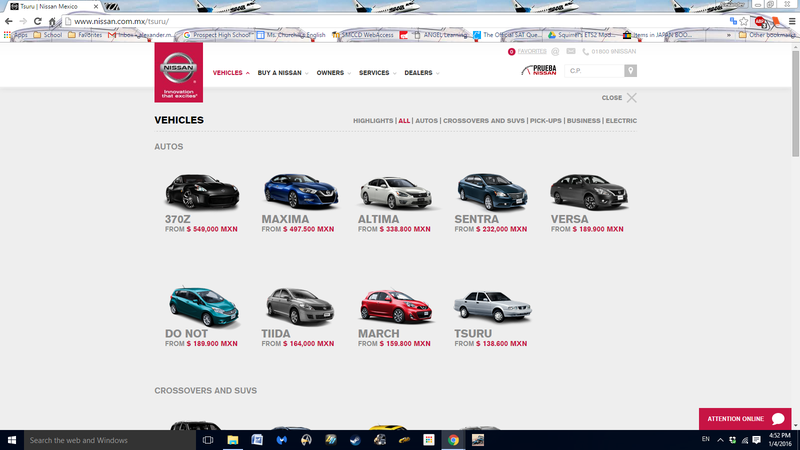Open the Attention Online chat bubble
Viewport: 800px width, 450px height.
778,419
